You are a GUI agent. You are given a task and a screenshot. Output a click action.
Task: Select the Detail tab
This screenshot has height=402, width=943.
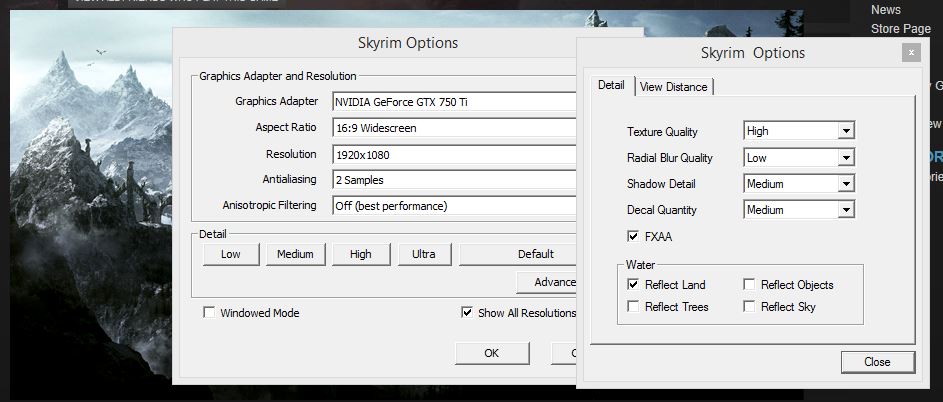tap(611, 85)
